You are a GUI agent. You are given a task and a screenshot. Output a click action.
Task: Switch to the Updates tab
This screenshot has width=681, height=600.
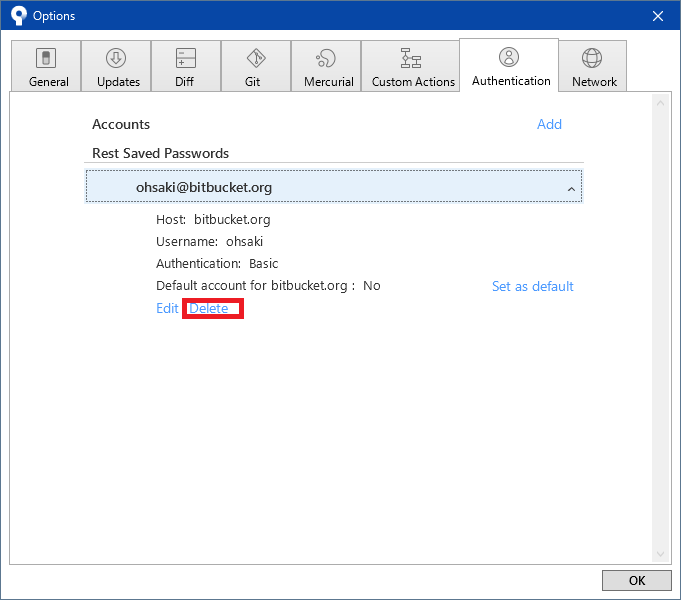click(x=116, y=66)
